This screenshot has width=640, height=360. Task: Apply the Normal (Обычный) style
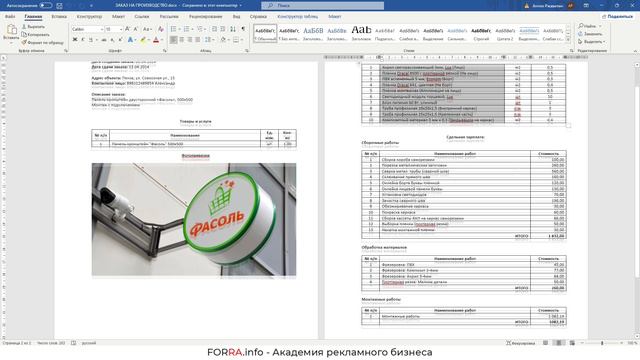pyautogui.click(x=265, y=33)
